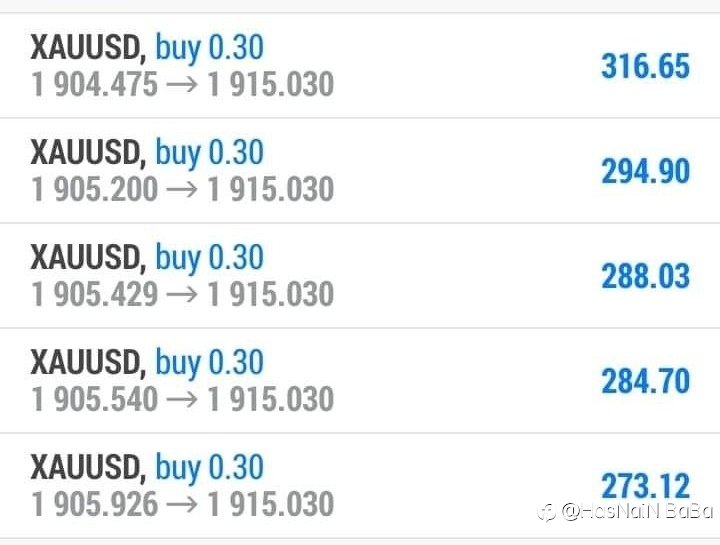Viewport: 720px width, 545px height.
Task: Click the XAUUSD symbol in the 288.03 row
Action: coord(88,257)
